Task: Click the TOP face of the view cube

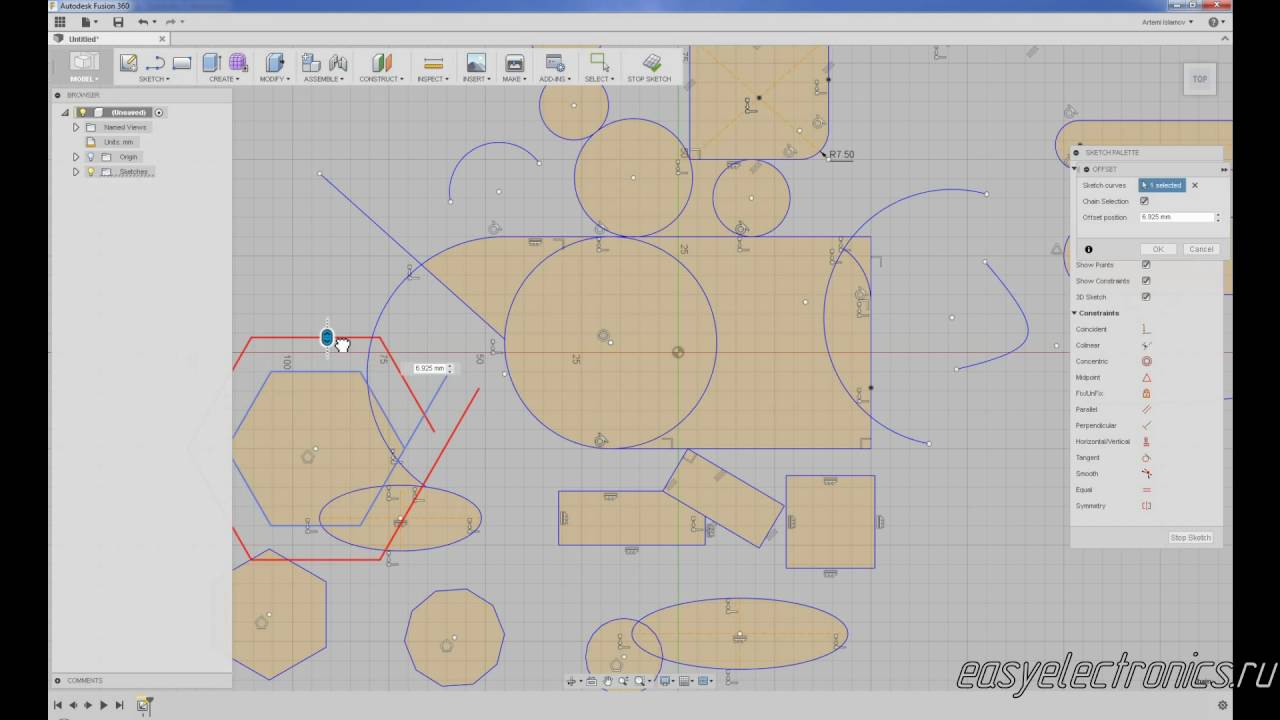Action: tap(1200, 79)
